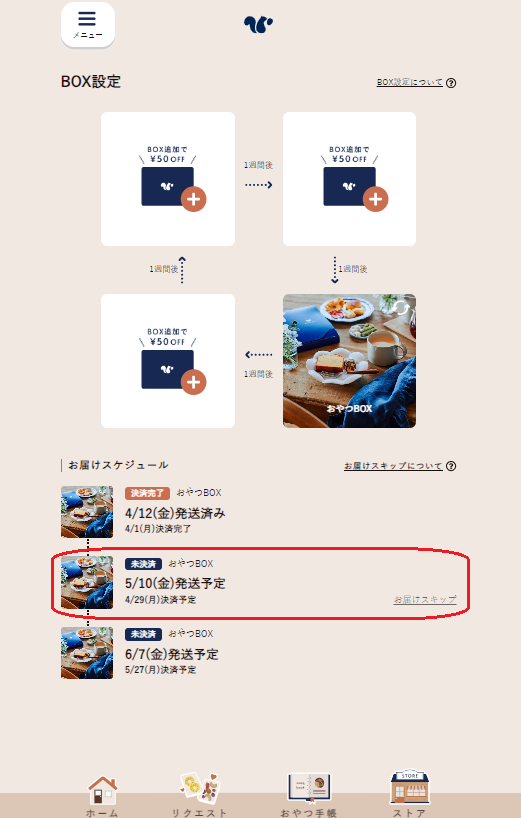Open the リクエスト tab

click(199, 795)
